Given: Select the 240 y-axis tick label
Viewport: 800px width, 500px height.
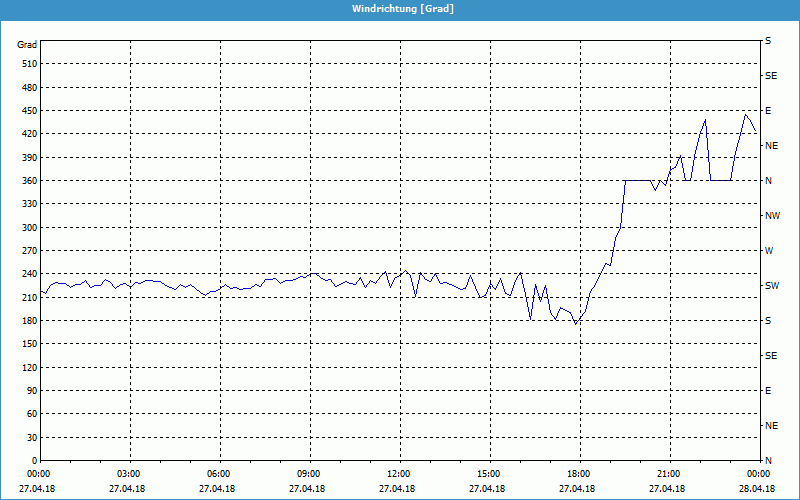Looking at the screenshot, I should tap(28, 274).
